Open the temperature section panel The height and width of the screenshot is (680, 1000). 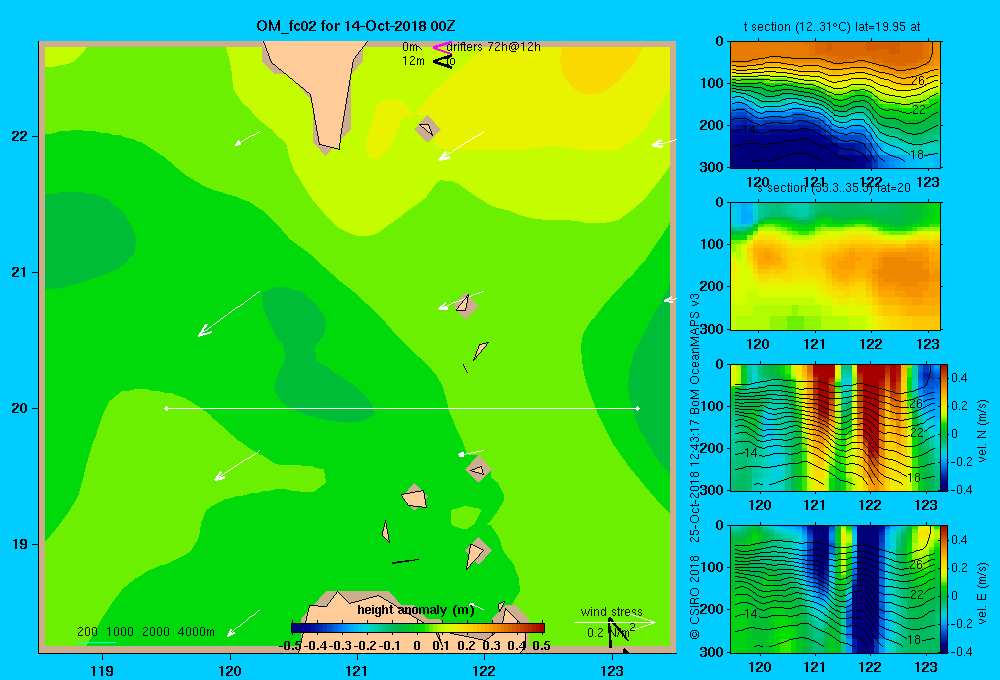(x=835, y=105)
